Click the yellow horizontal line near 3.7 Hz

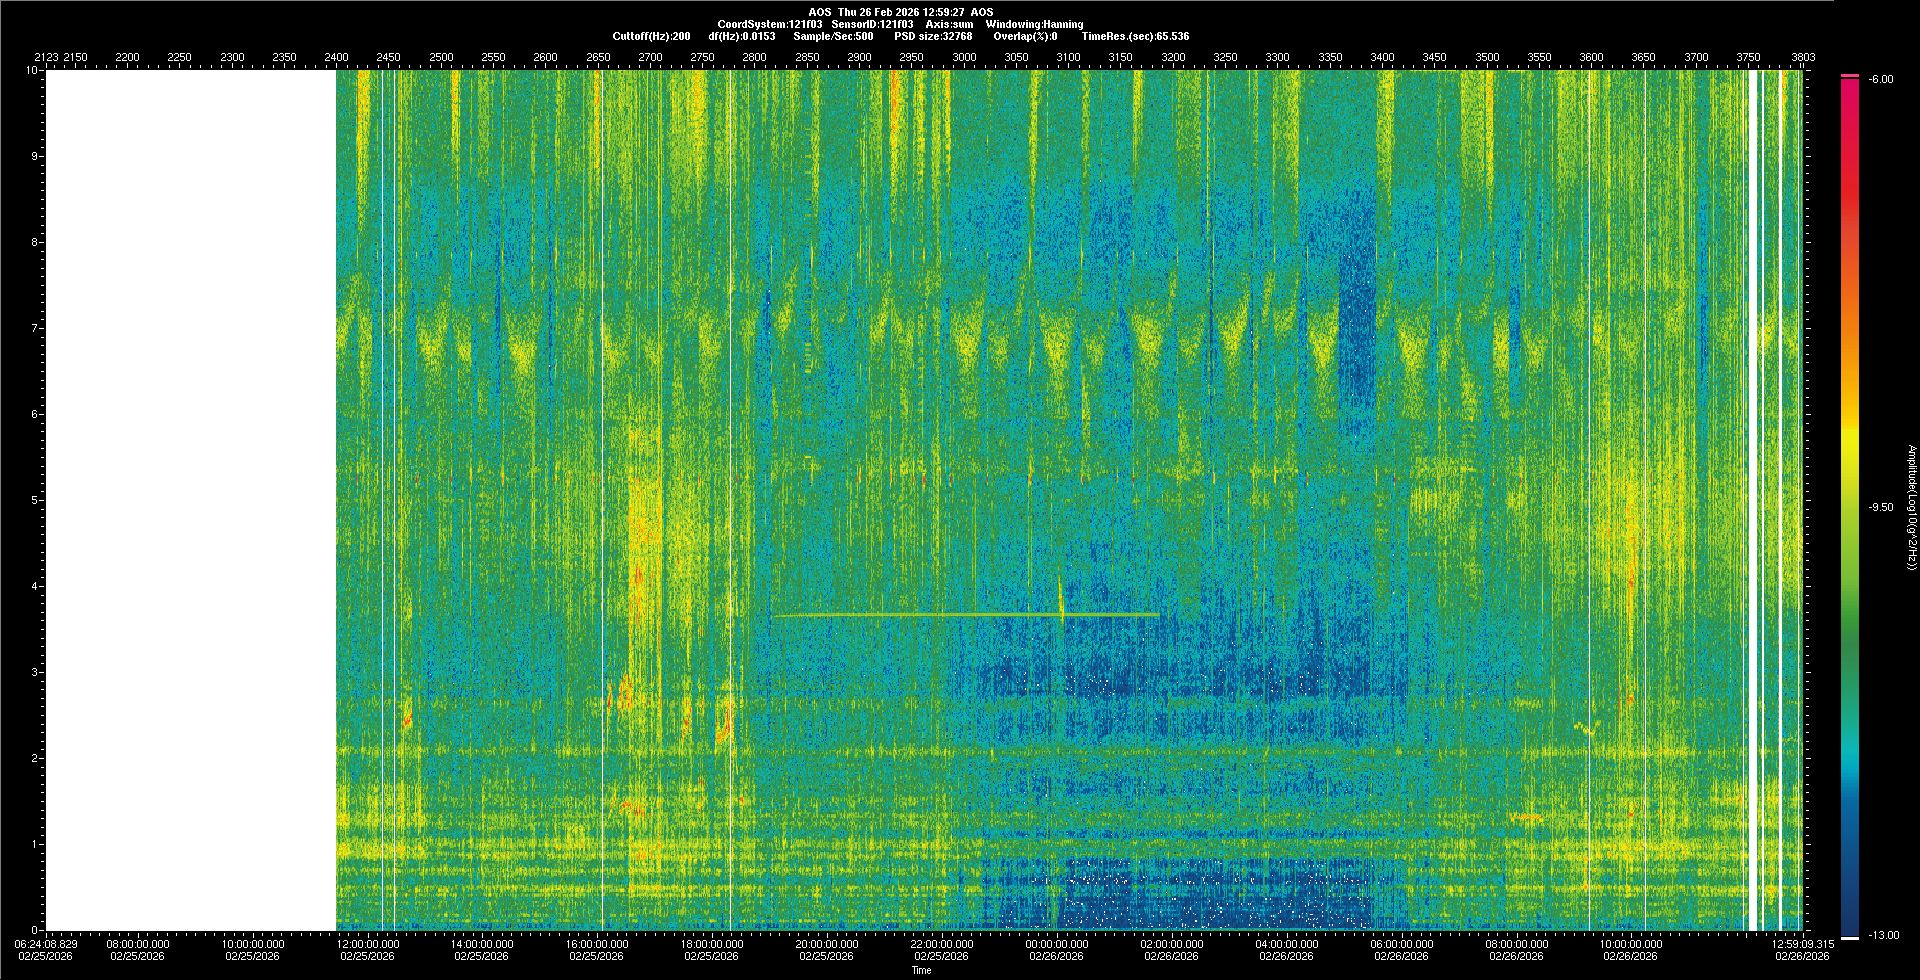(x=900, y=614)
